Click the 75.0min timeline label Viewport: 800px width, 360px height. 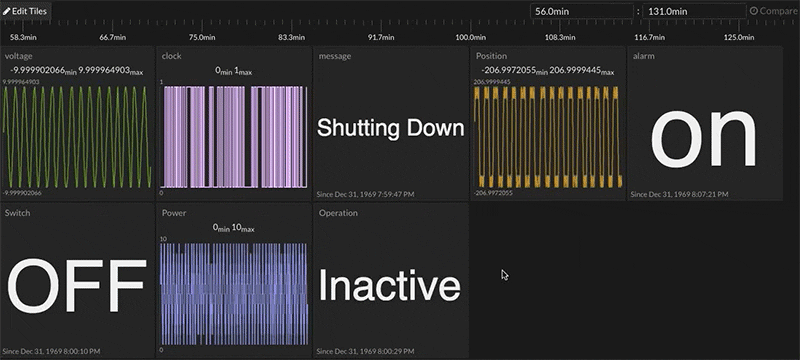point(202,37)
